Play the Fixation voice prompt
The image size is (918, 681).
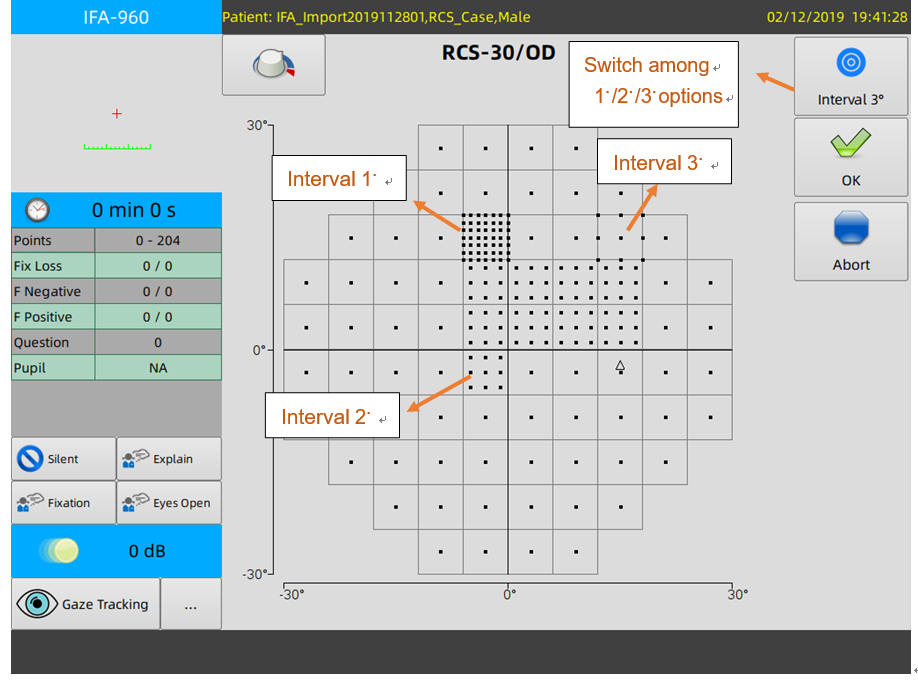click(x=63, y=503)
